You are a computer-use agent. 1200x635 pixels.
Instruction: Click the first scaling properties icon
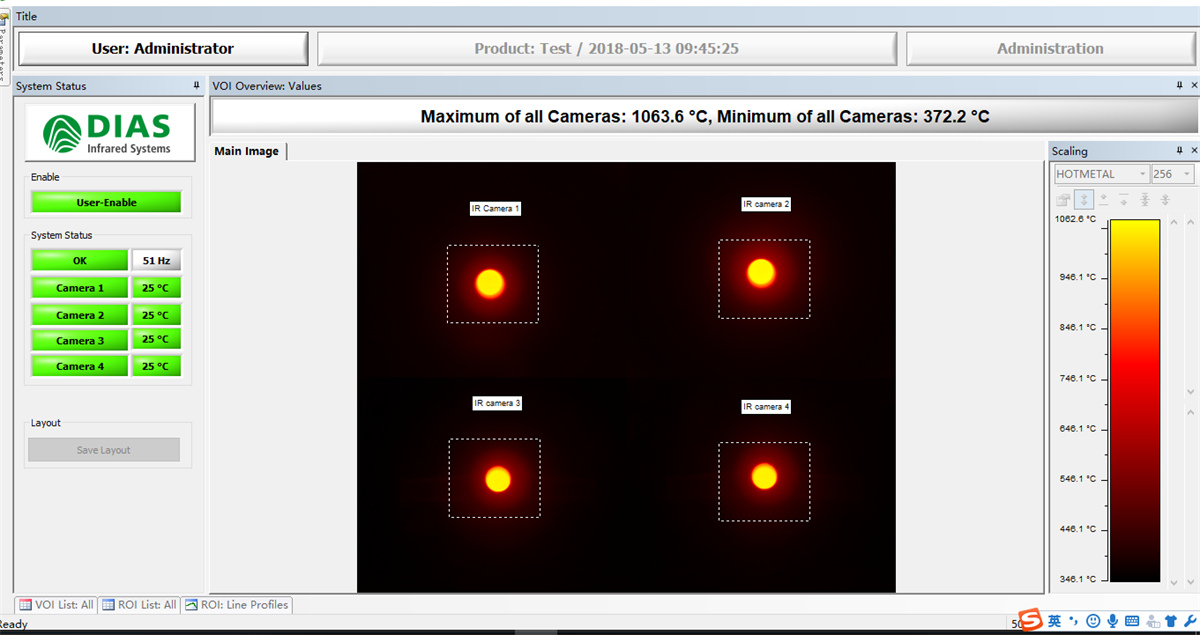(x=1064, y=200)
